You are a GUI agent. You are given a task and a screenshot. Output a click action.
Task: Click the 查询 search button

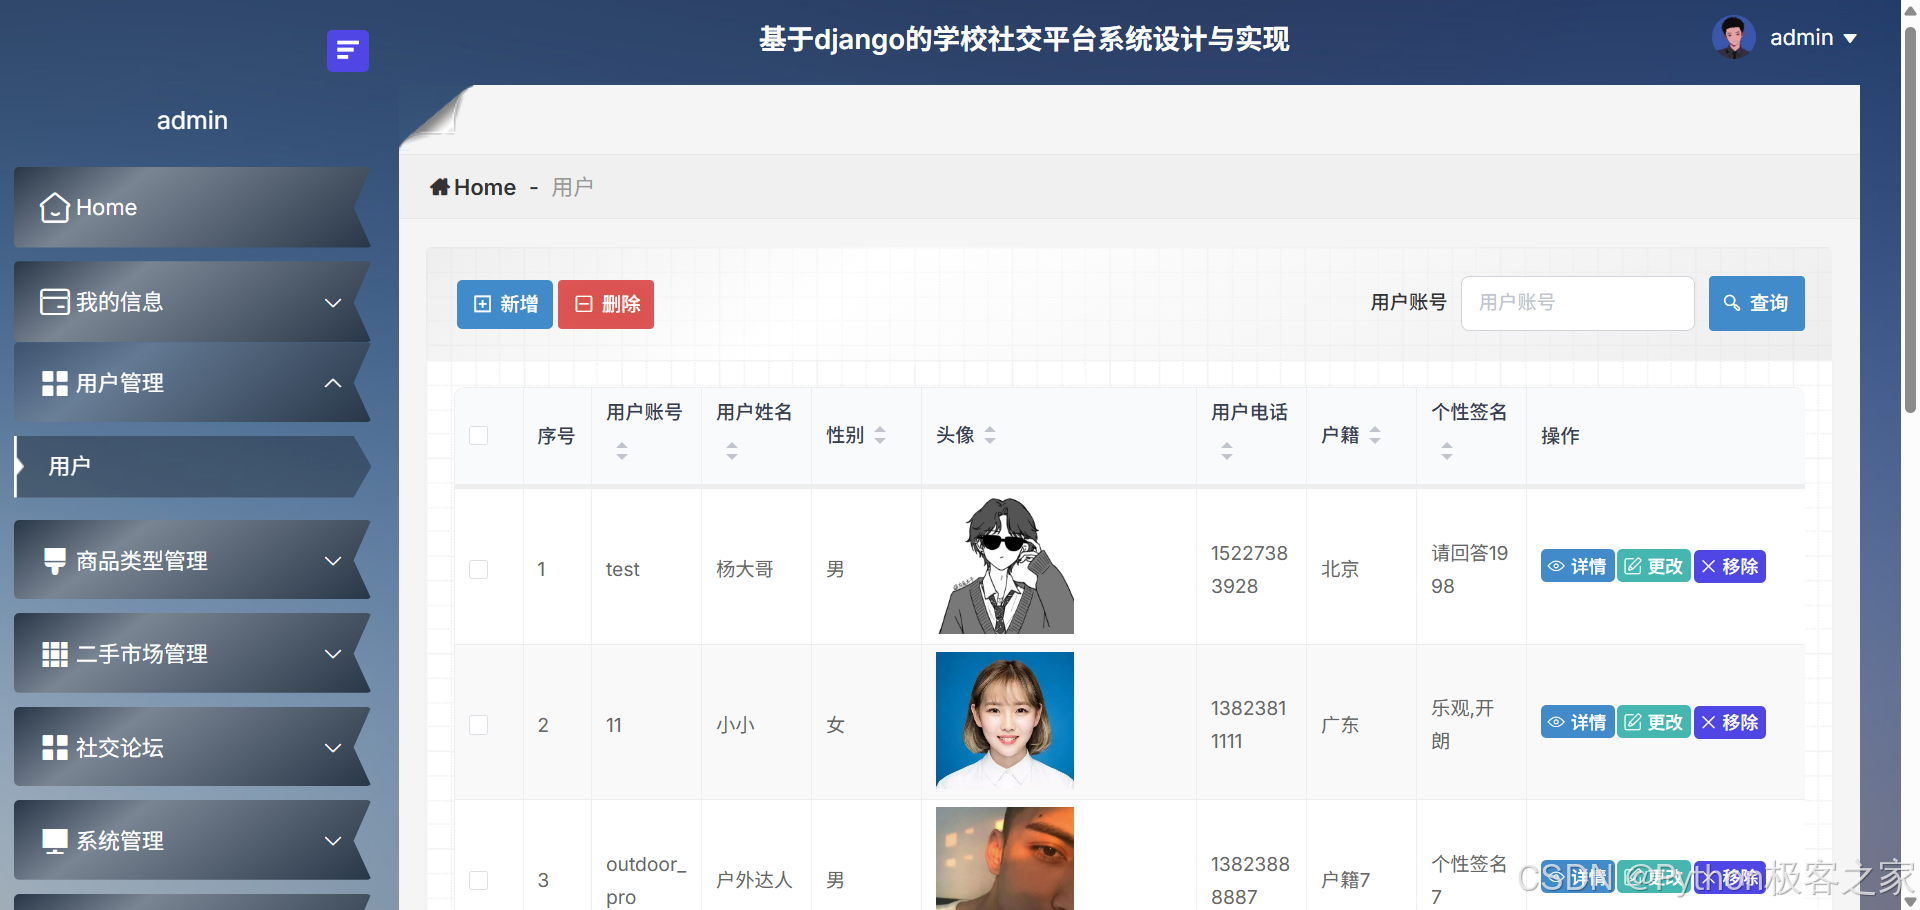(x=1757, y=303)
